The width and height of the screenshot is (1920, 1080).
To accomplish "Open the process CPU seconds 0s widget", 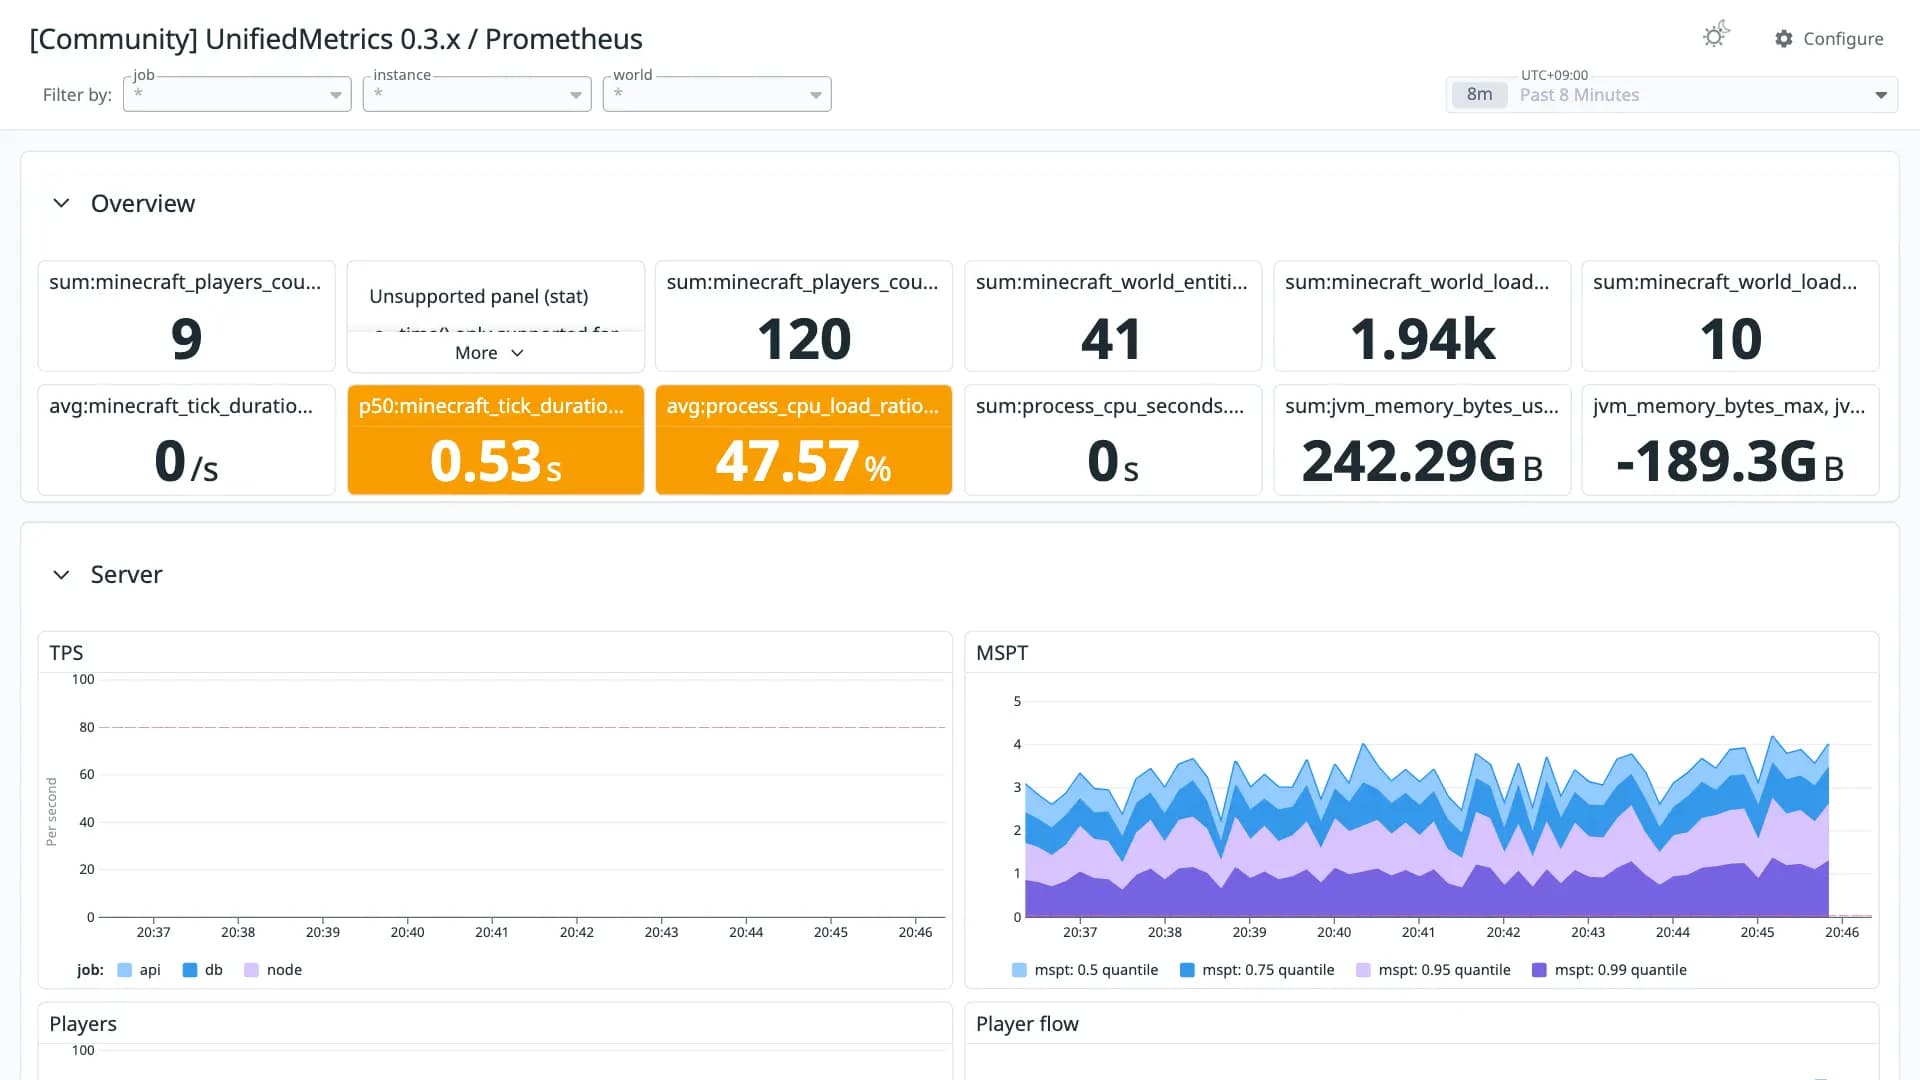I will (x=1113, y=440).
